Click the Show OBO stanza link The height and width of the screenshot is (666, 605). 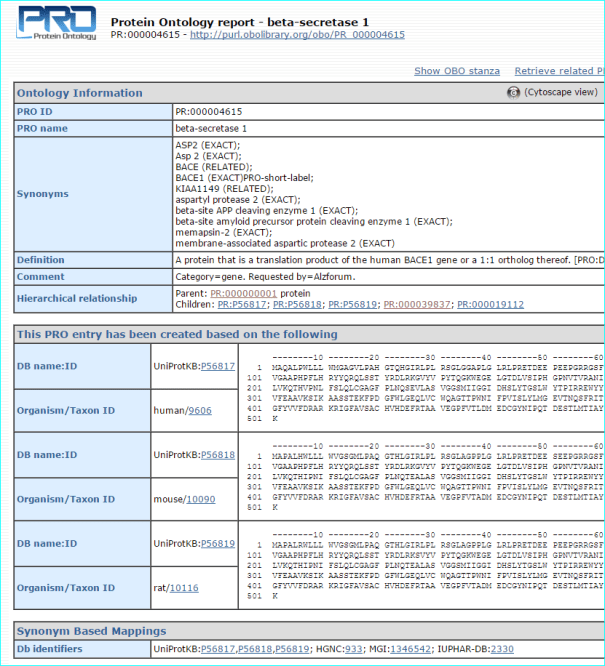point(455,71)
